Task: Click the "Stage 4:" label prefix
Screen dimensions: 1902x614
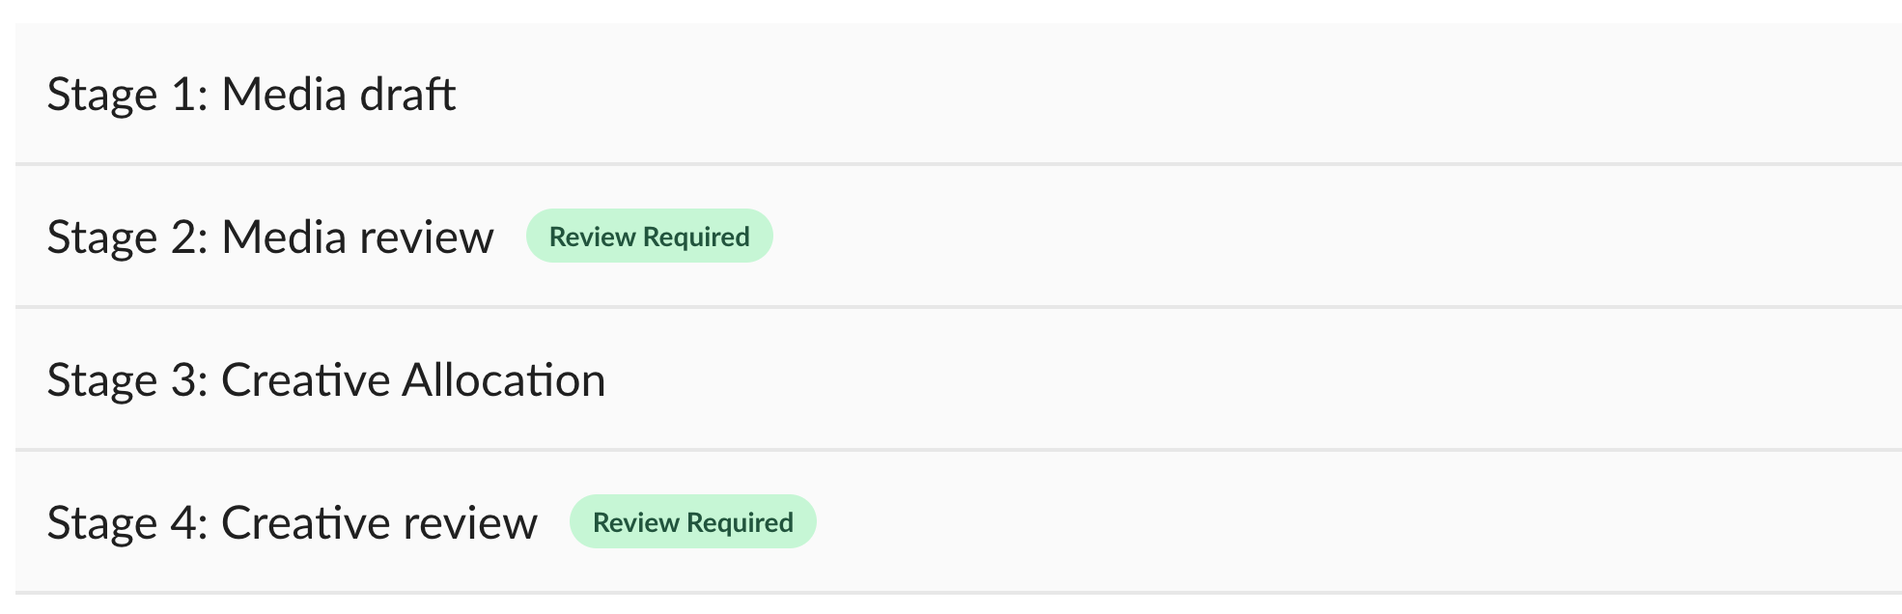Action: coord(127,524)
